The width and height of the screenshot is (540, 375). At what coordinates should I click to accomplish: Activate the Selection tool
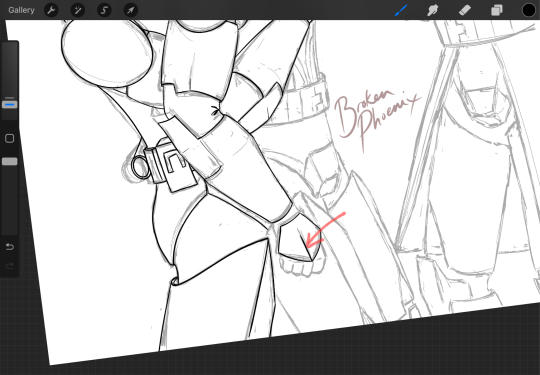coord(104,10)
